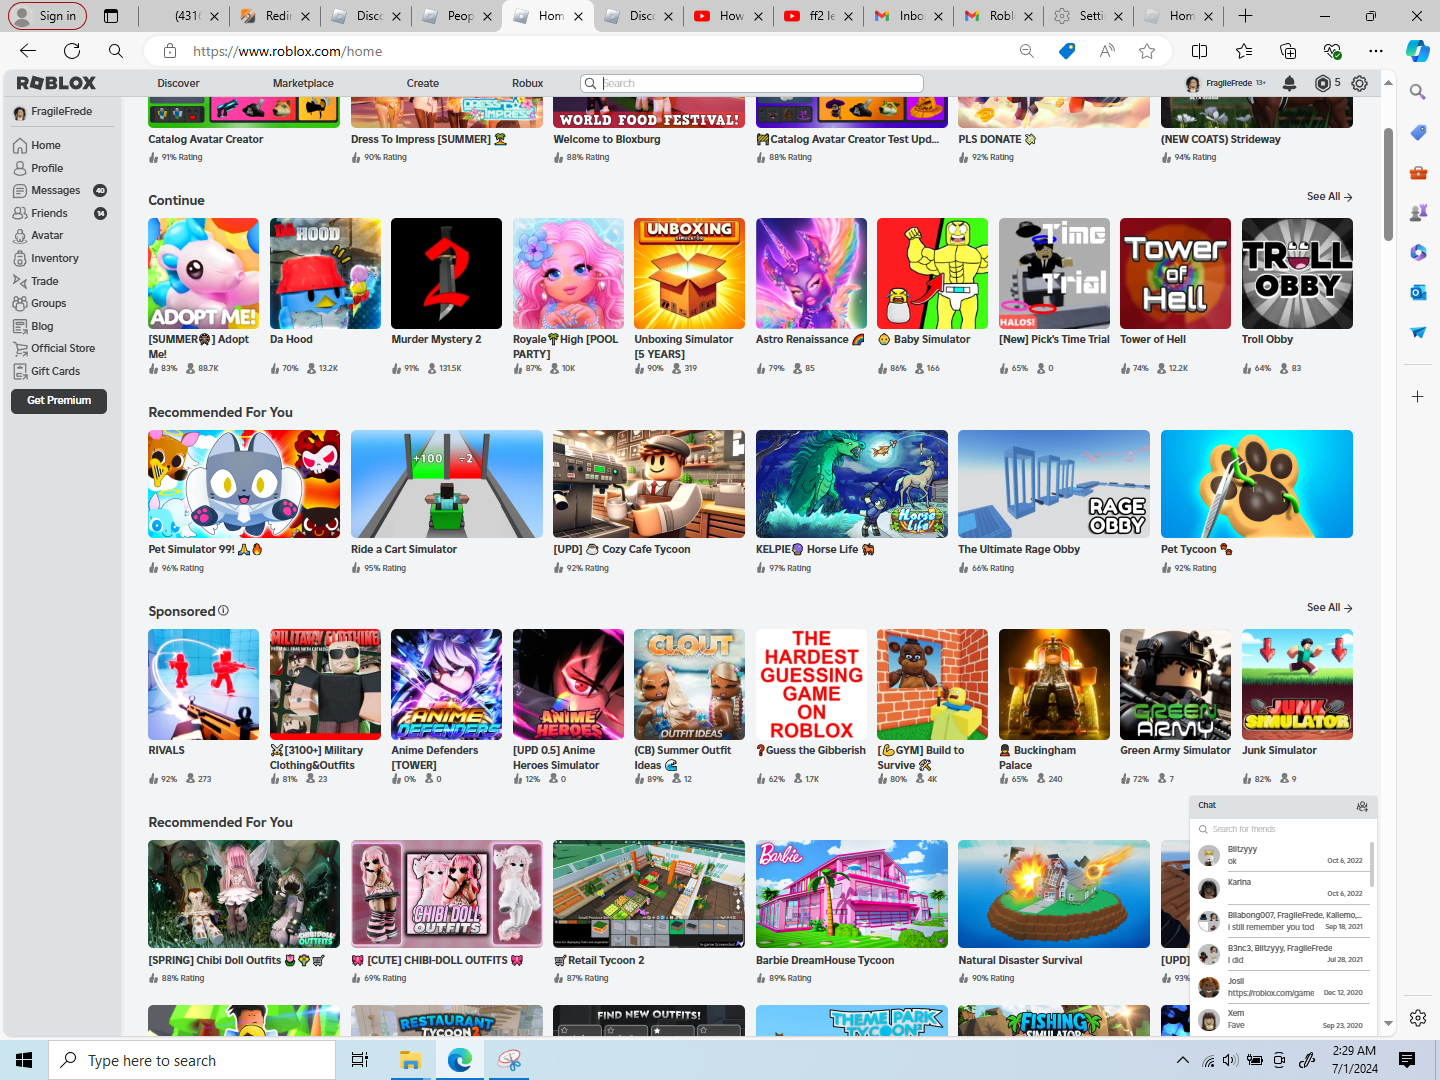Open the Marketplace menu item
The image size is (1440, 1080).
(x=303, y=83)
